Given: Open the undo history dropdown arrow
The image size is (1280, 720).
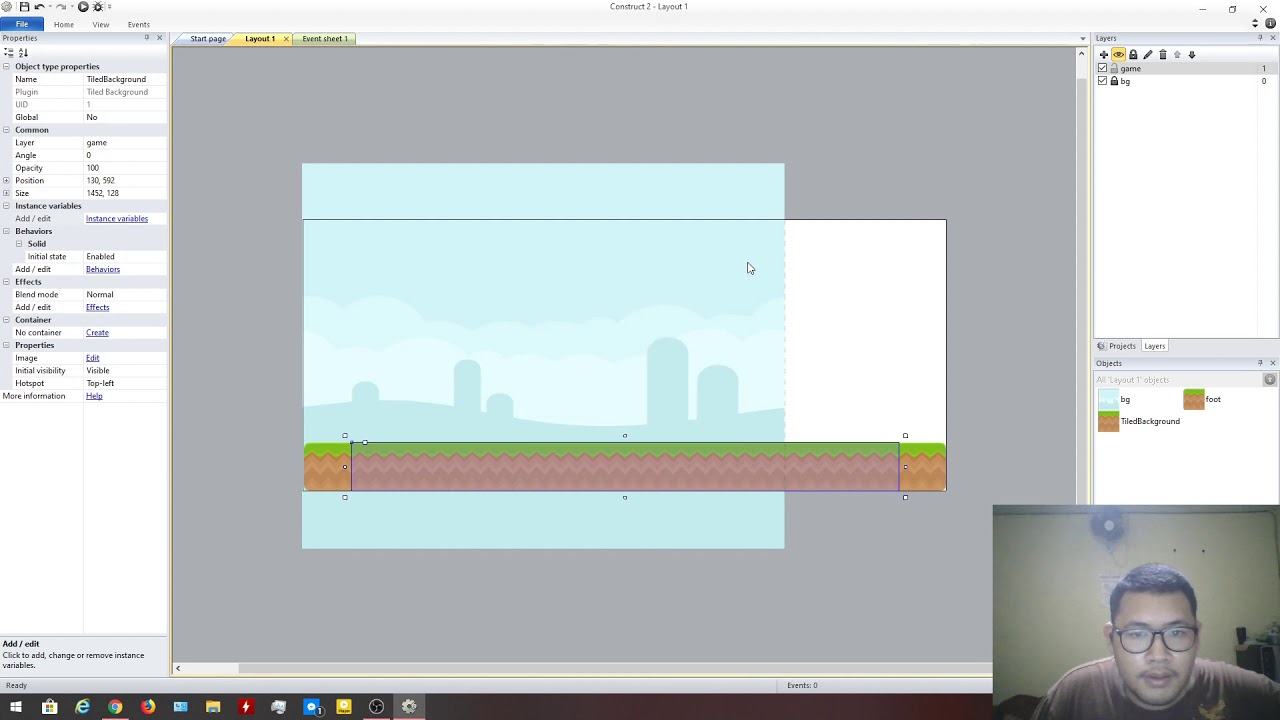Looking at the screenshot, I should (x=50, y=7).
